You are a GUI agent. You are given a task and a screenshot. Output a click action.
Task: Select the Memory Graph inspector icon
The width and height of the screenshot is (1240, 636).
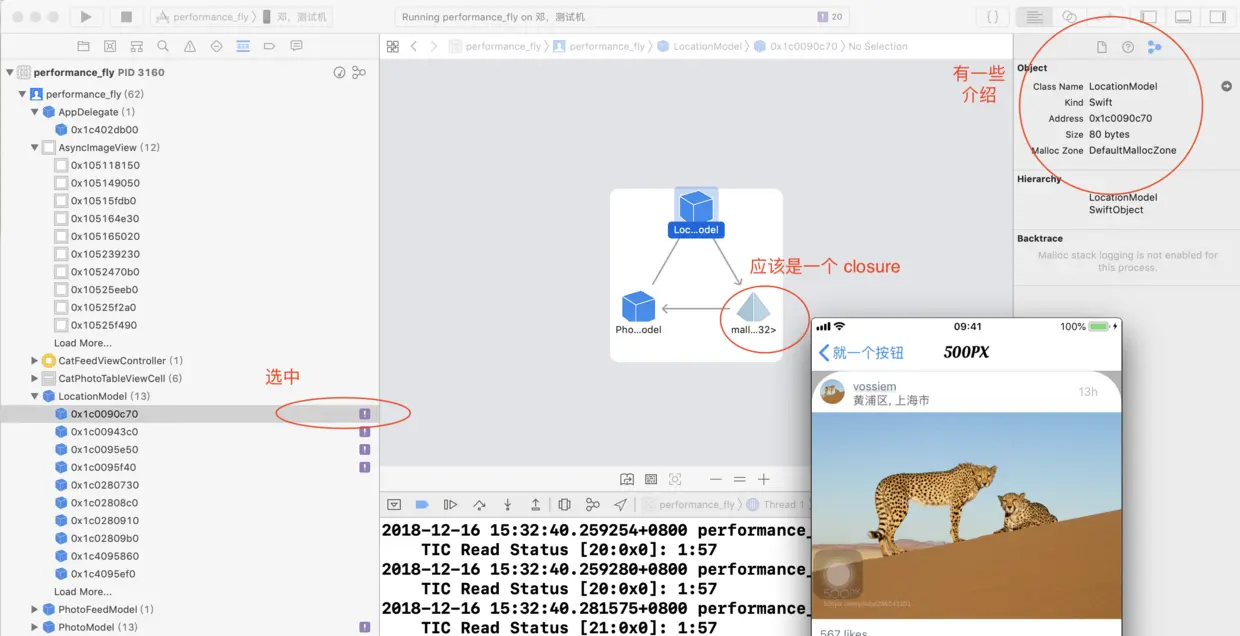pos(1154,47)
